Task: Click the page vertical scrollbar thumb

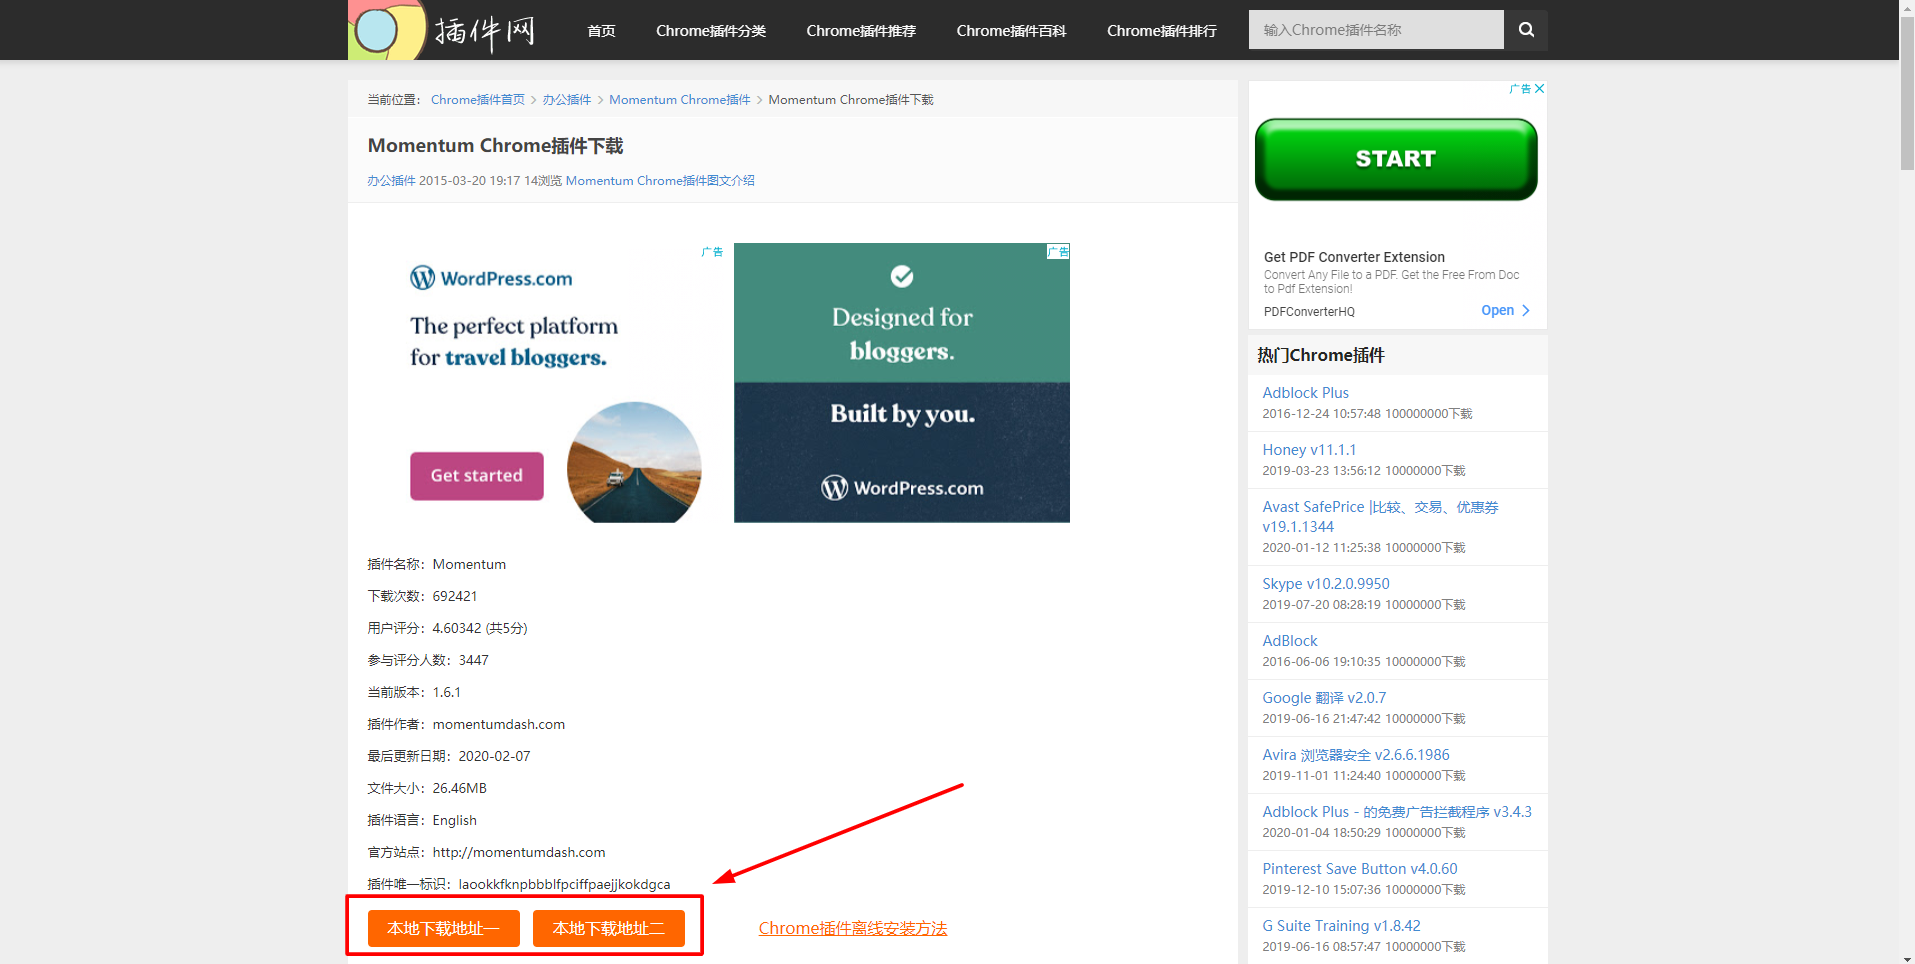Action: click(1907, 95)
